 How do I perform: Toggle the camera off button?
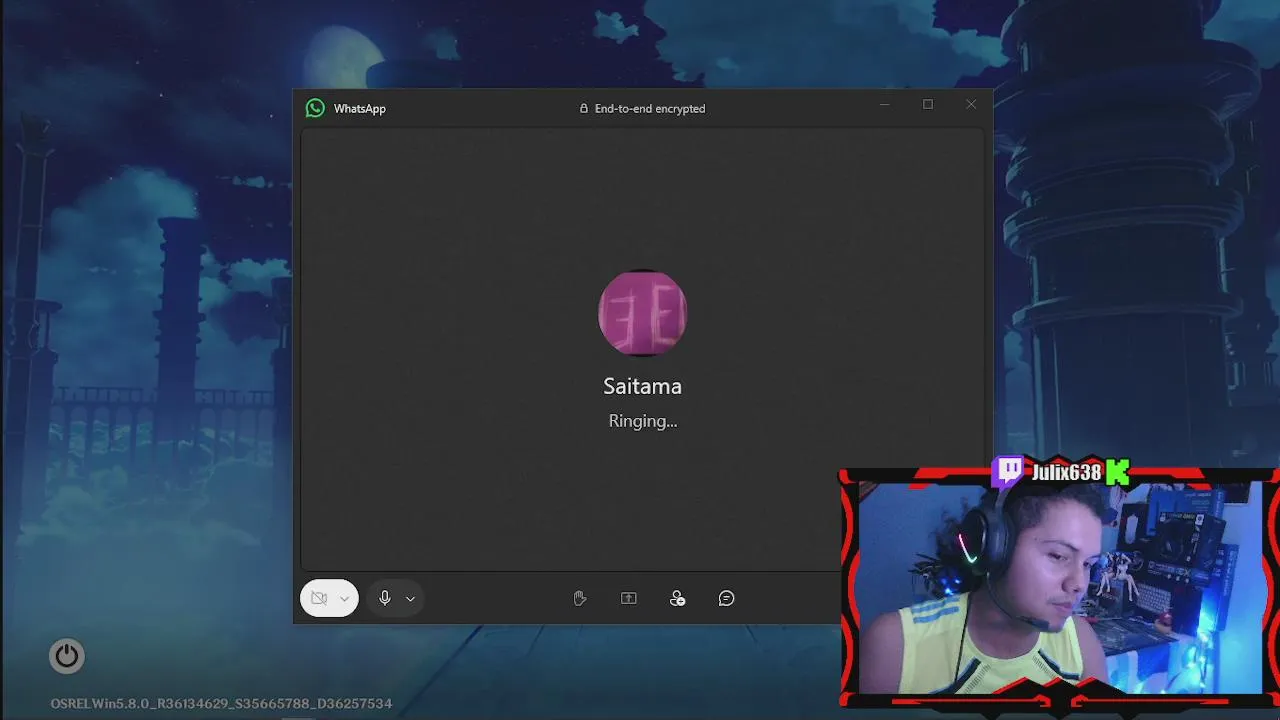click(x=319, y=598)
